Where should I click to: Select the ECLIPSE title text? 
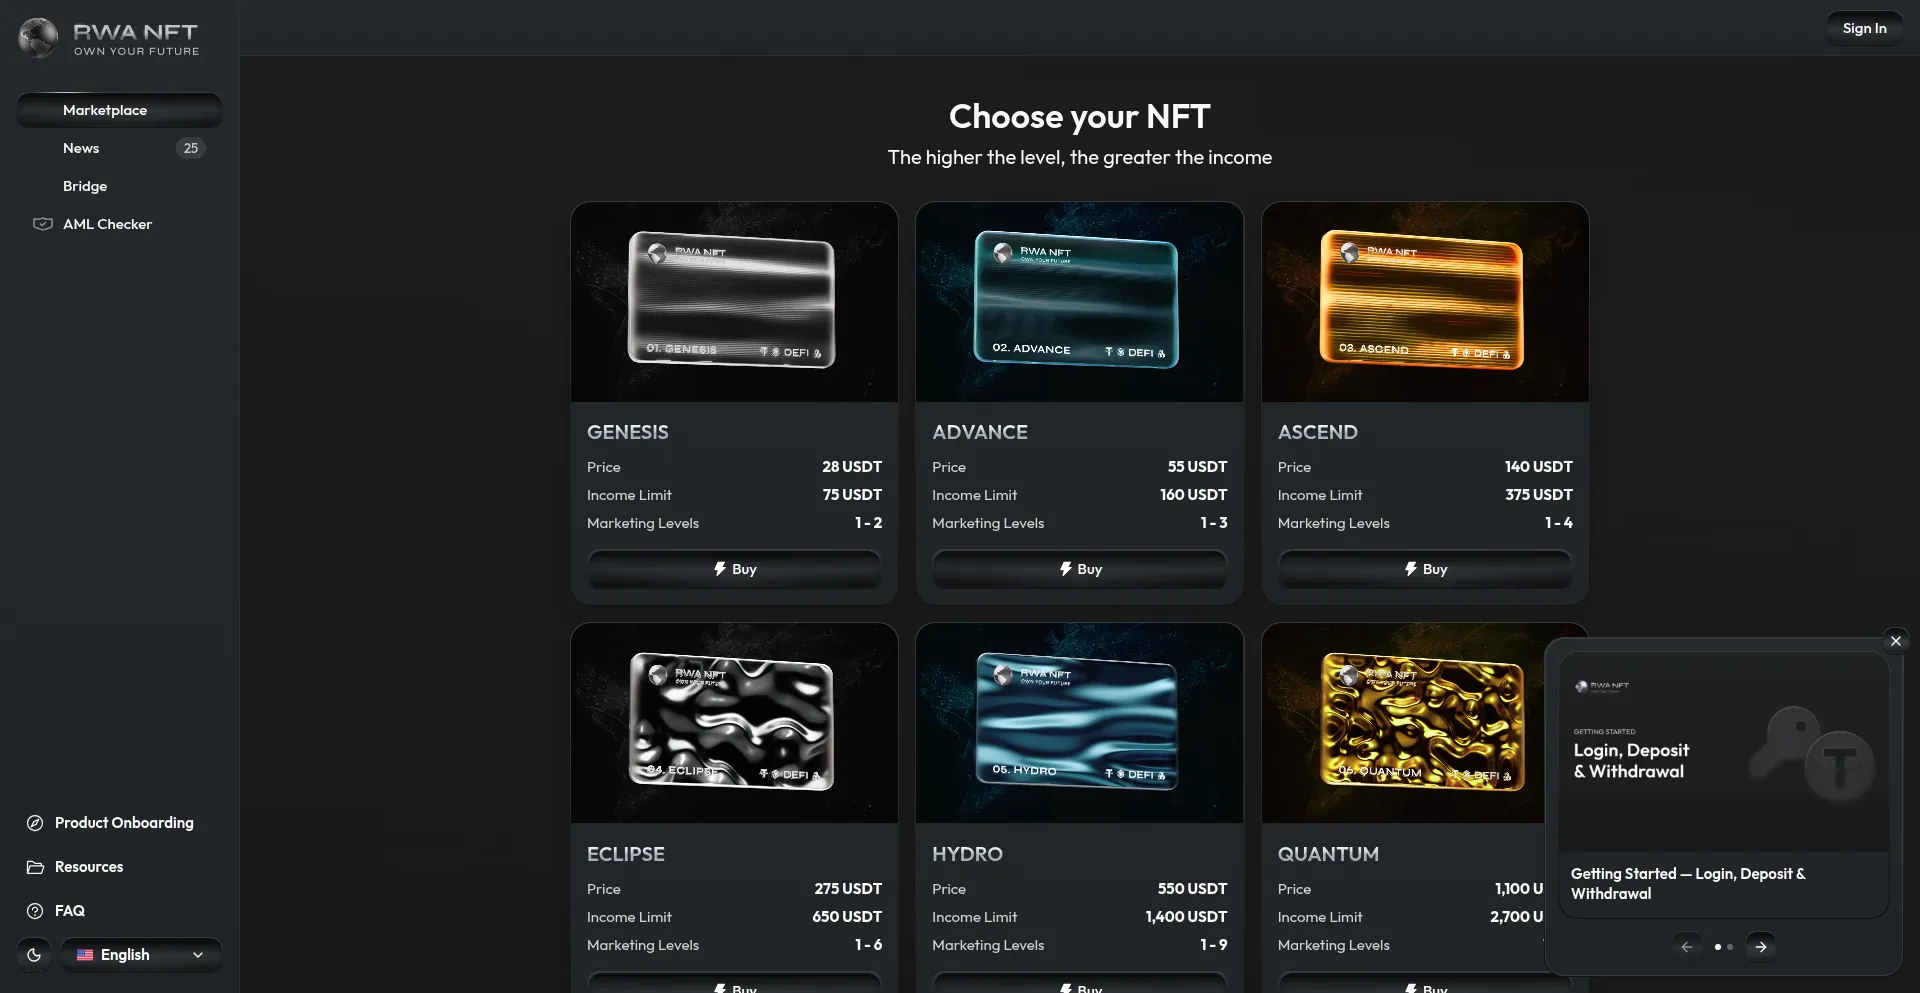pos(626,854)
